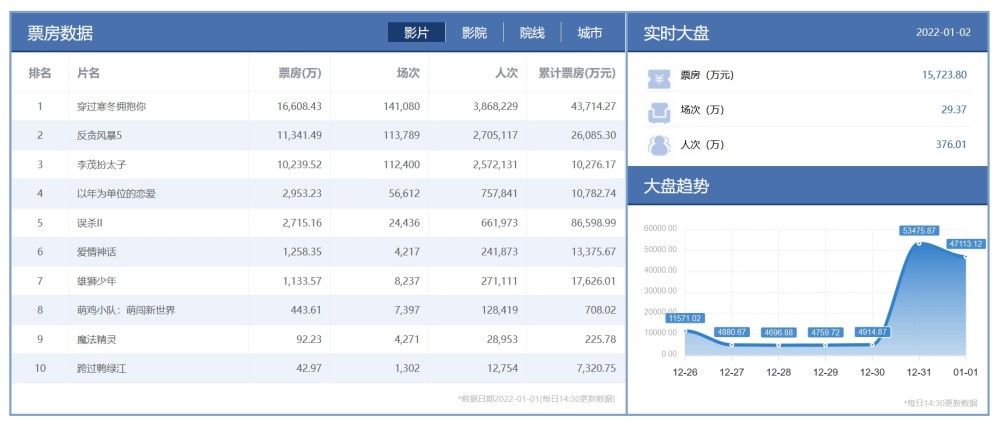Screen dimensions: 1000x429
Task: Open the 影院 tab
Action: (475, 33)
